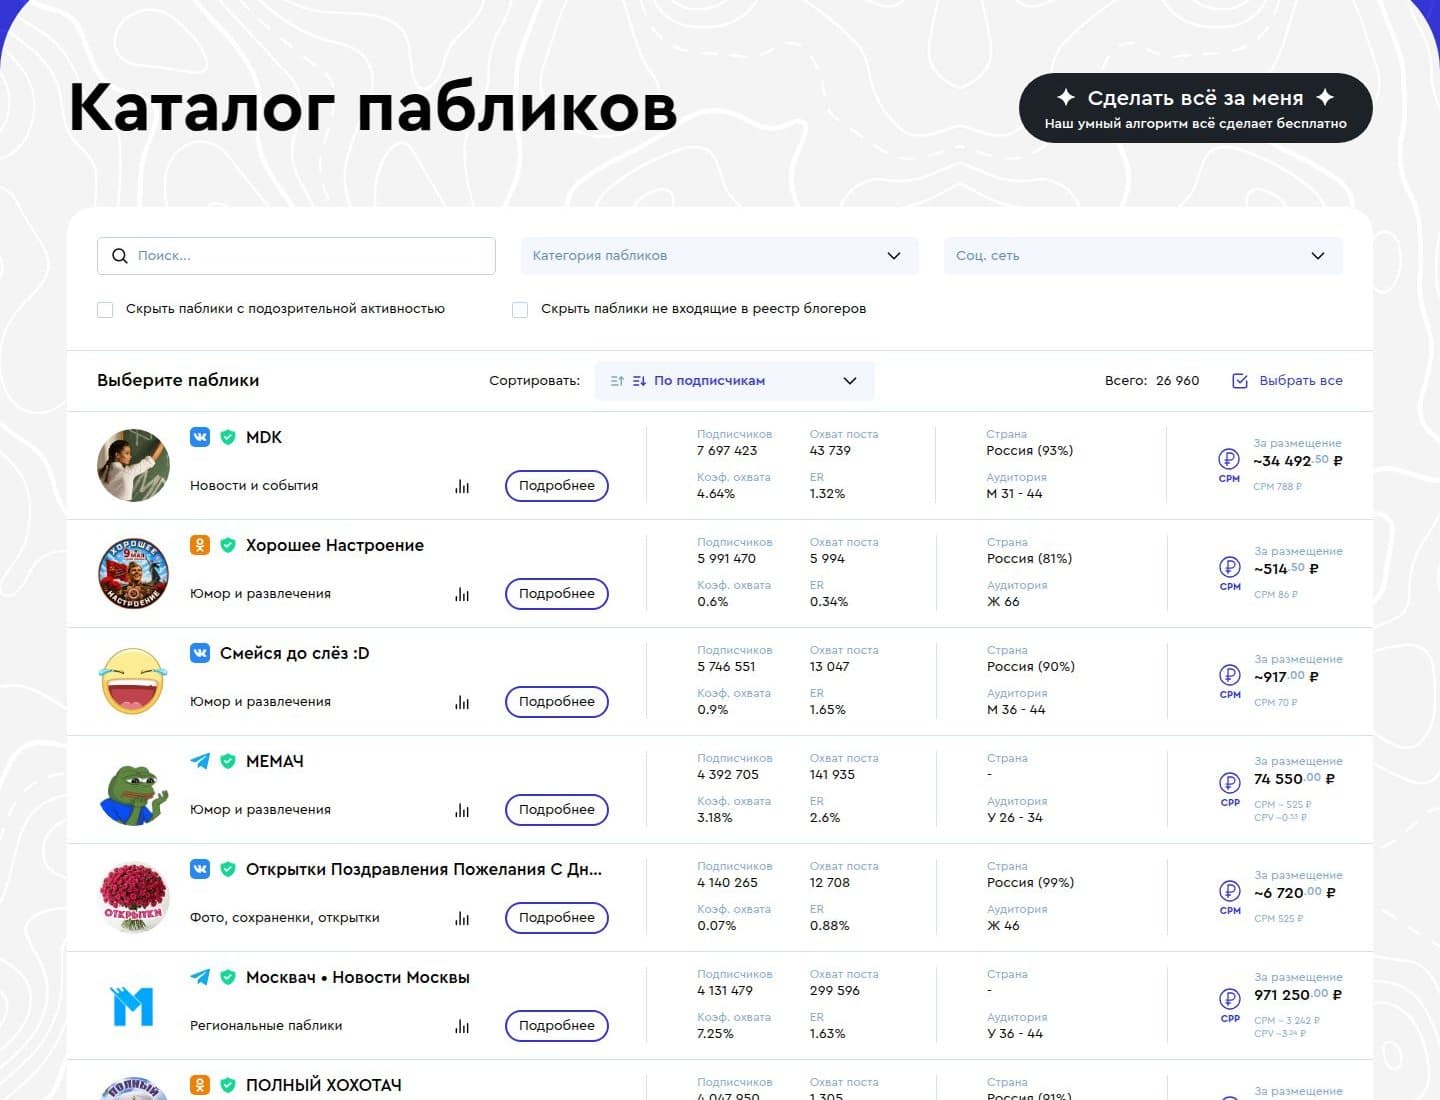The height and width of the screenshot is (1100, 1440).
Task: Click verified shield badge next to MDK
Action: tap(228, 437)
